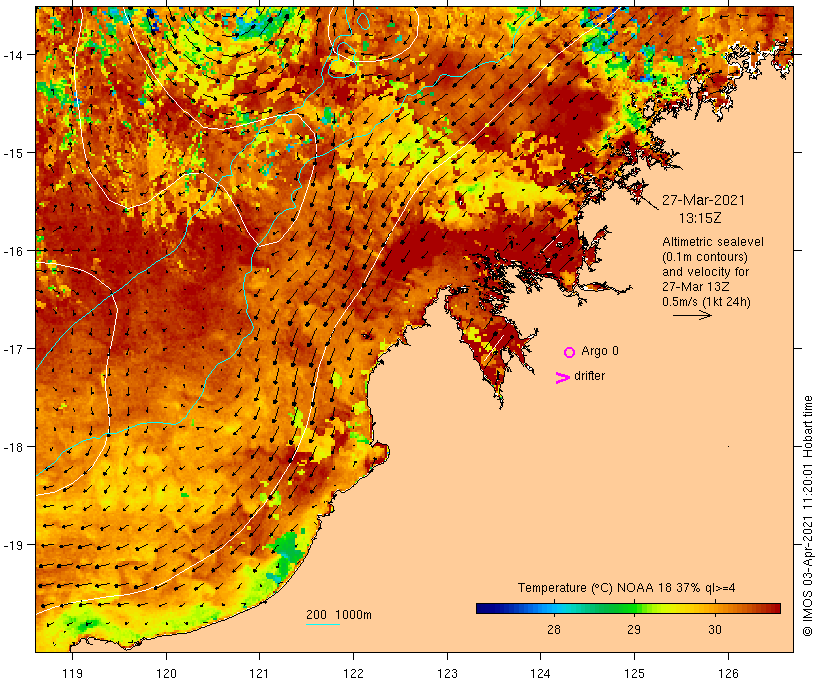Click the 'and velocity for' text
Viewport: 820px width, 680px height.
coord(705,272)
